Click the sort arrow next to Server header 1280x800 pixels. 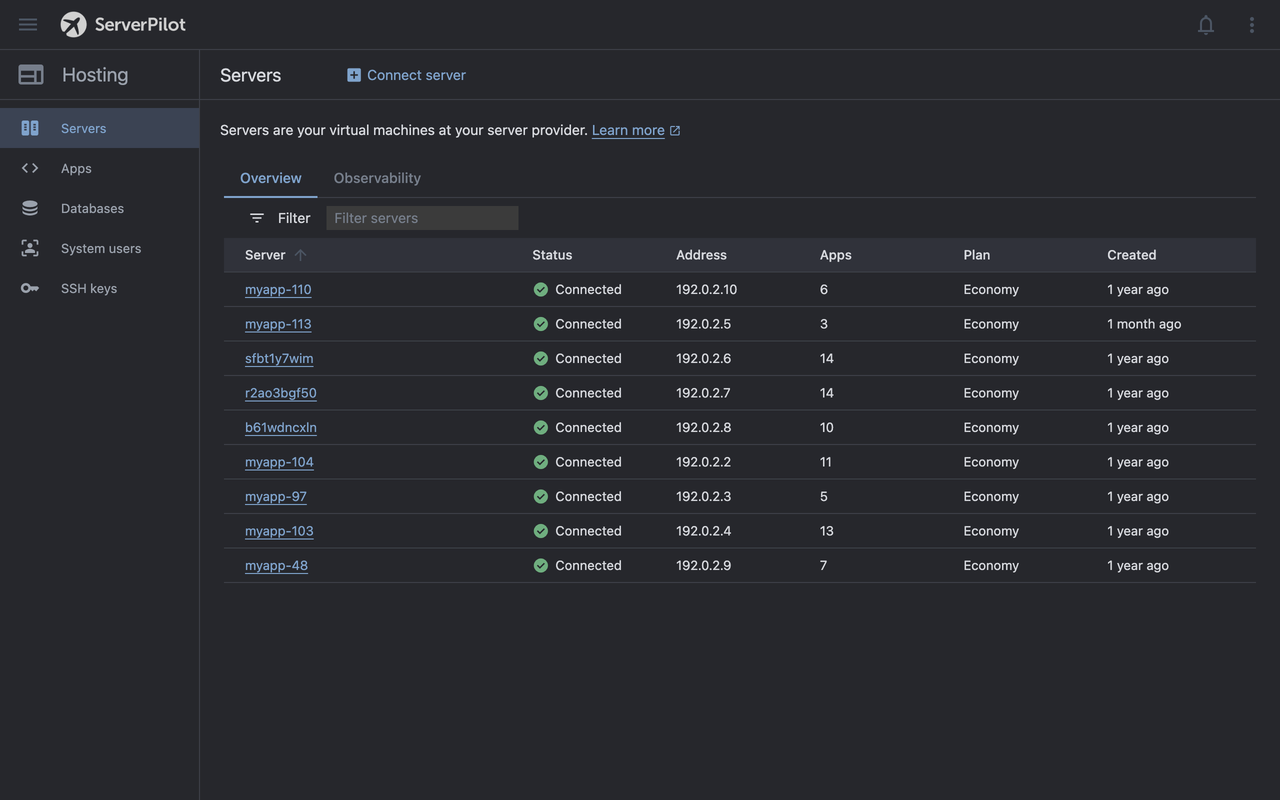pos(300,255)
